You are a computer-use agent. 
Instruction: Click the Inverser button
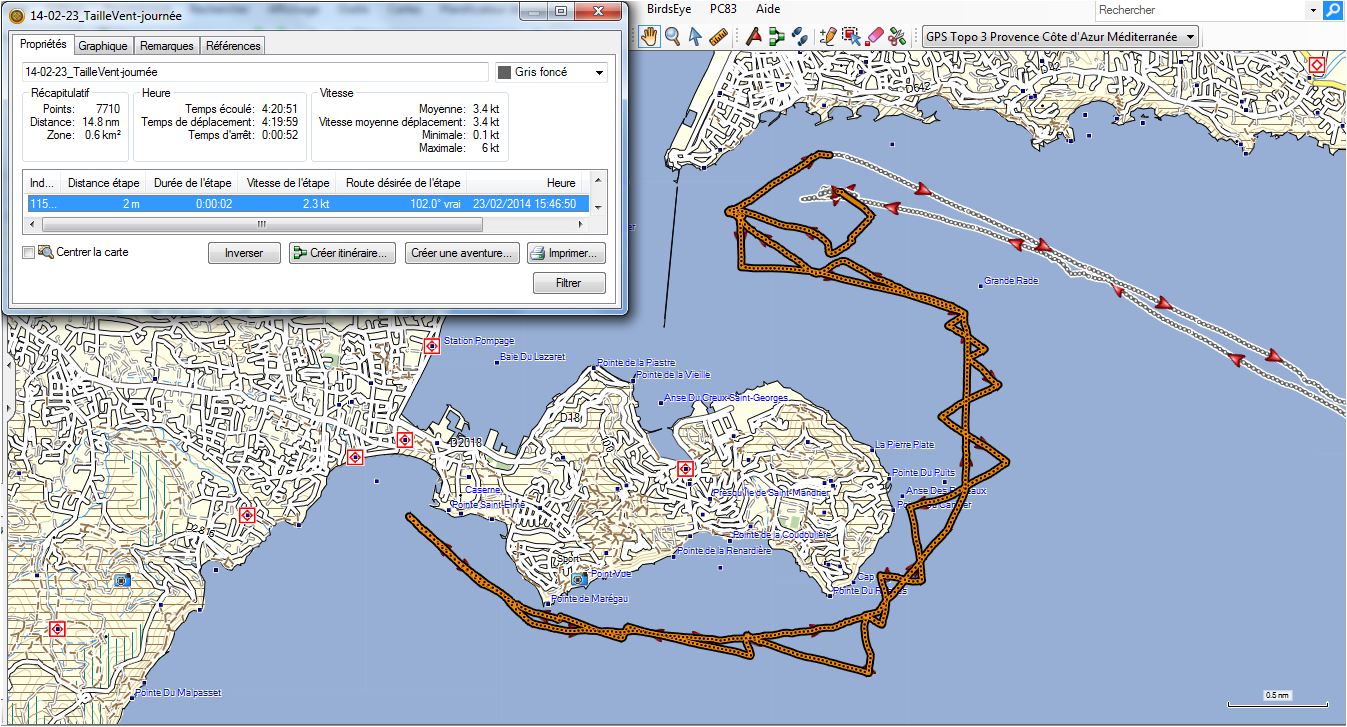[244, 253]
